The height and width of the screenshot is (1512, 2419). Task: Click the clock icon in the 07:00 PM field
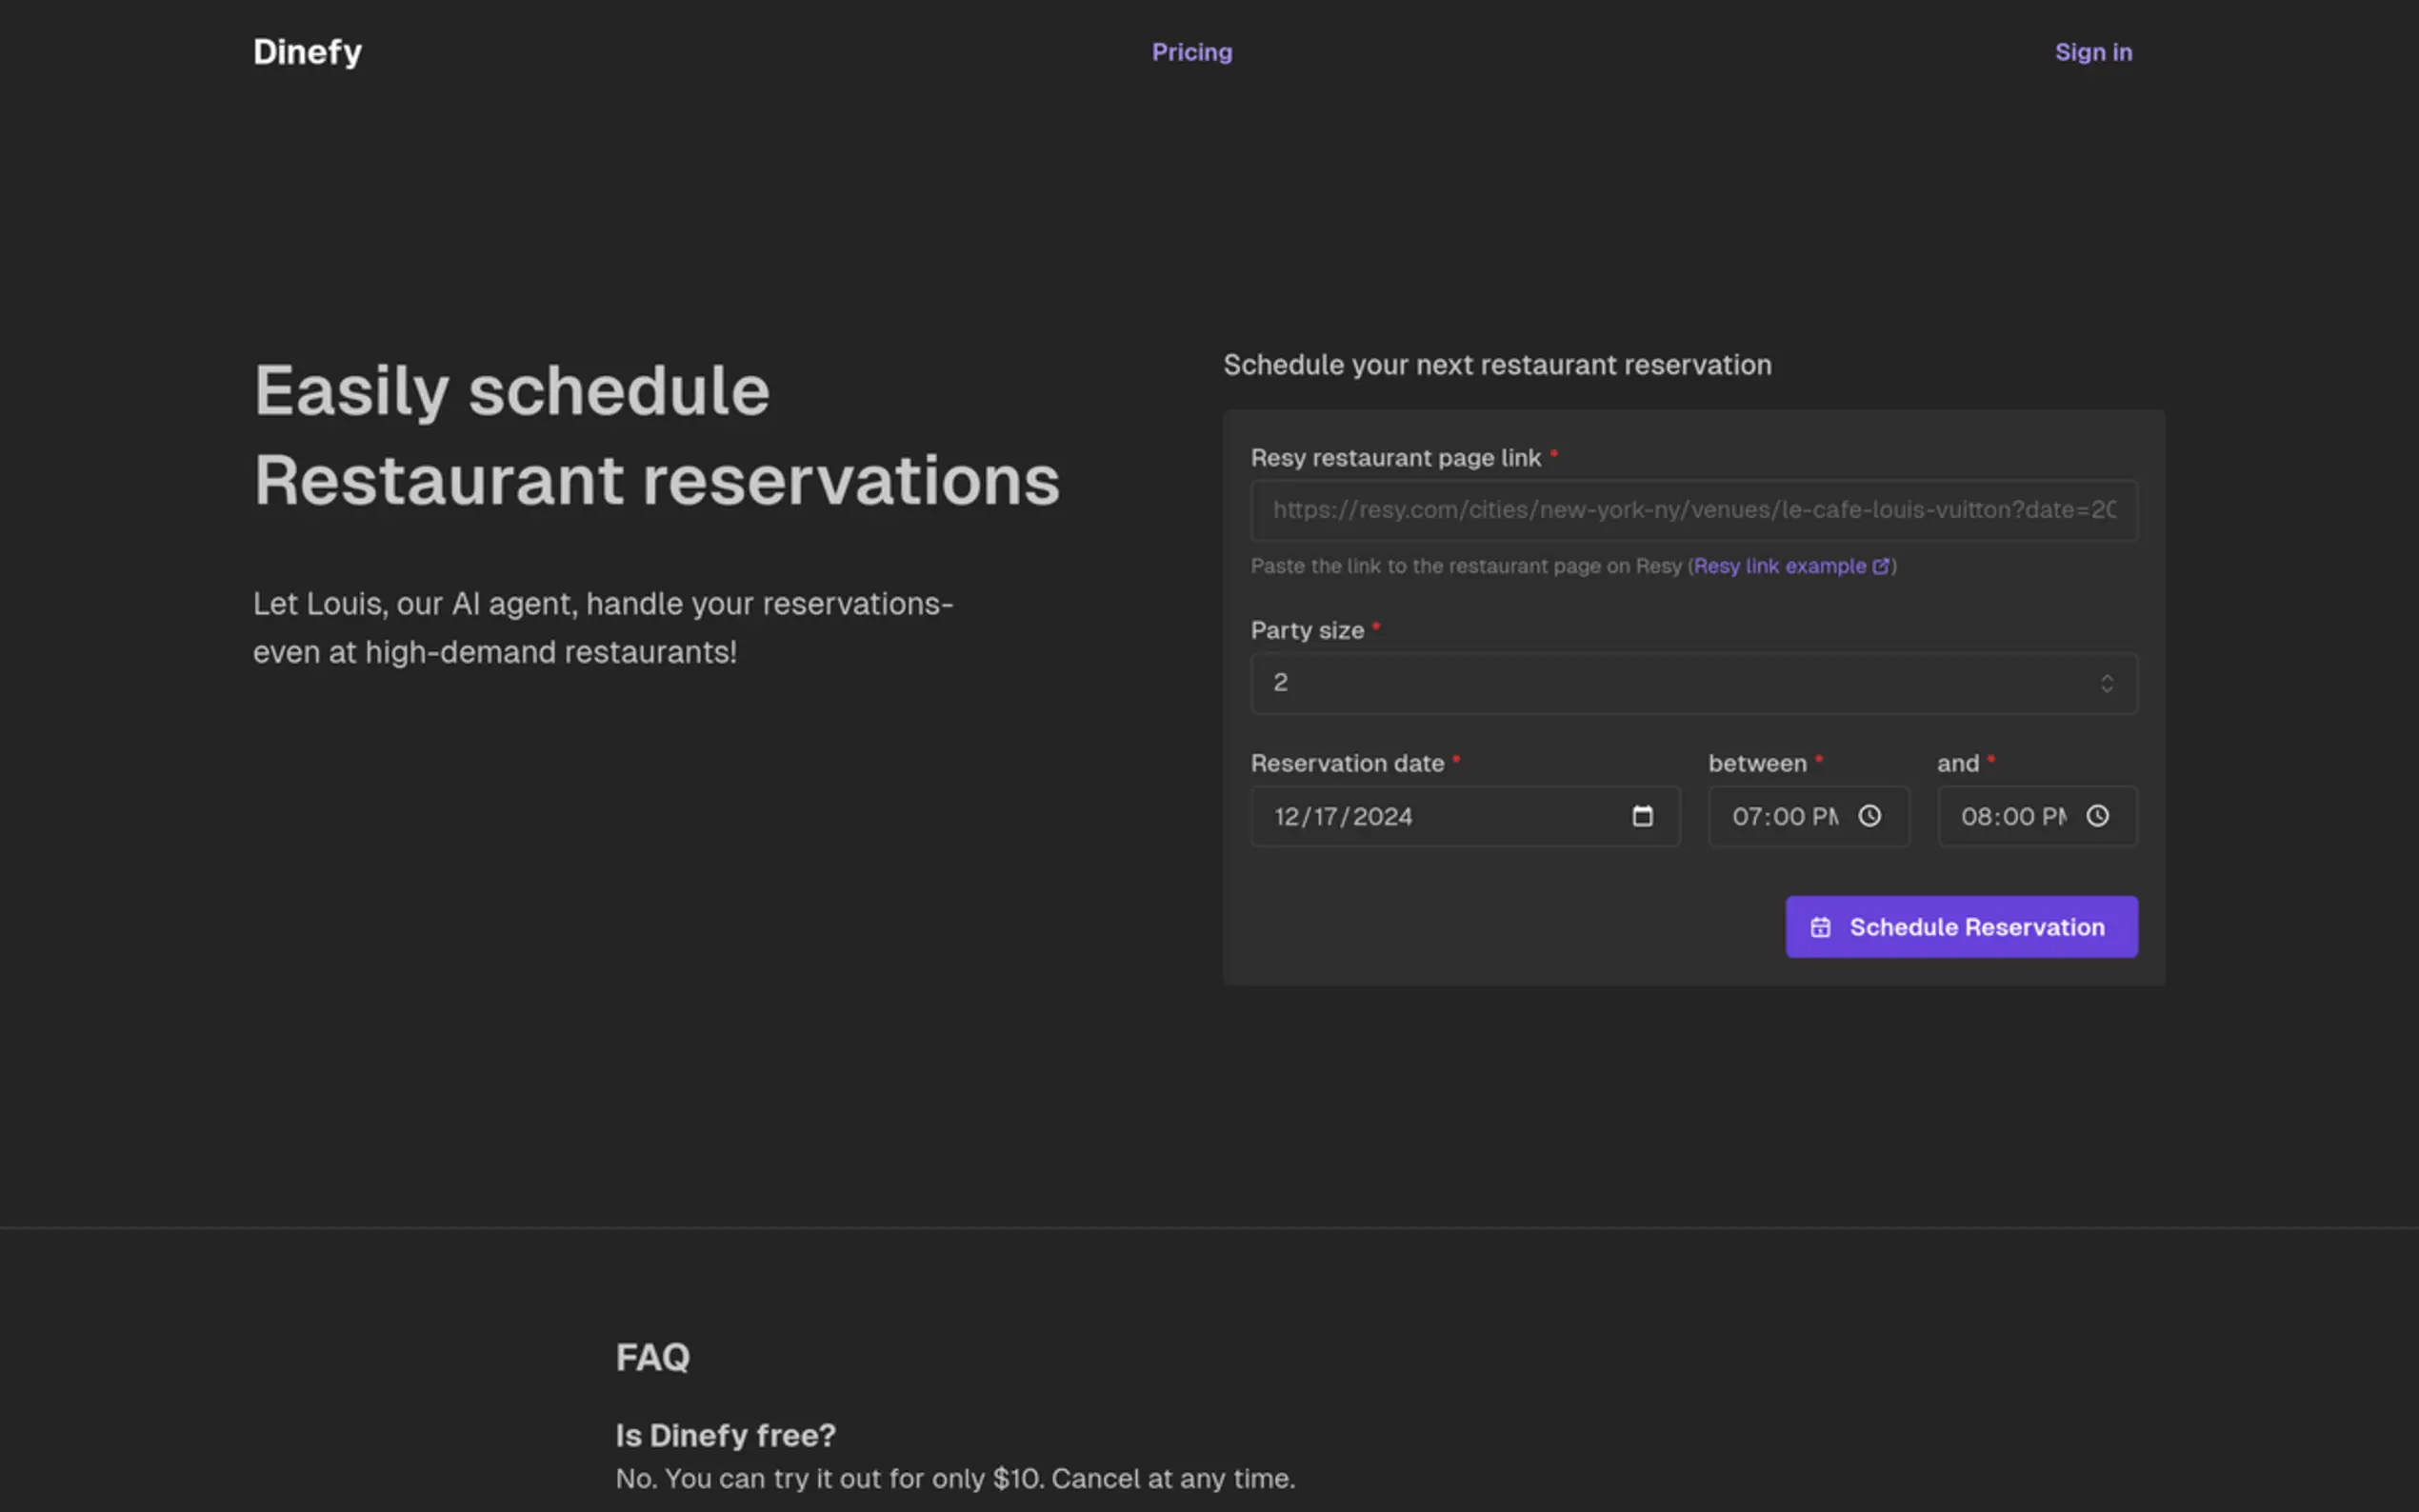[1869, 816]
